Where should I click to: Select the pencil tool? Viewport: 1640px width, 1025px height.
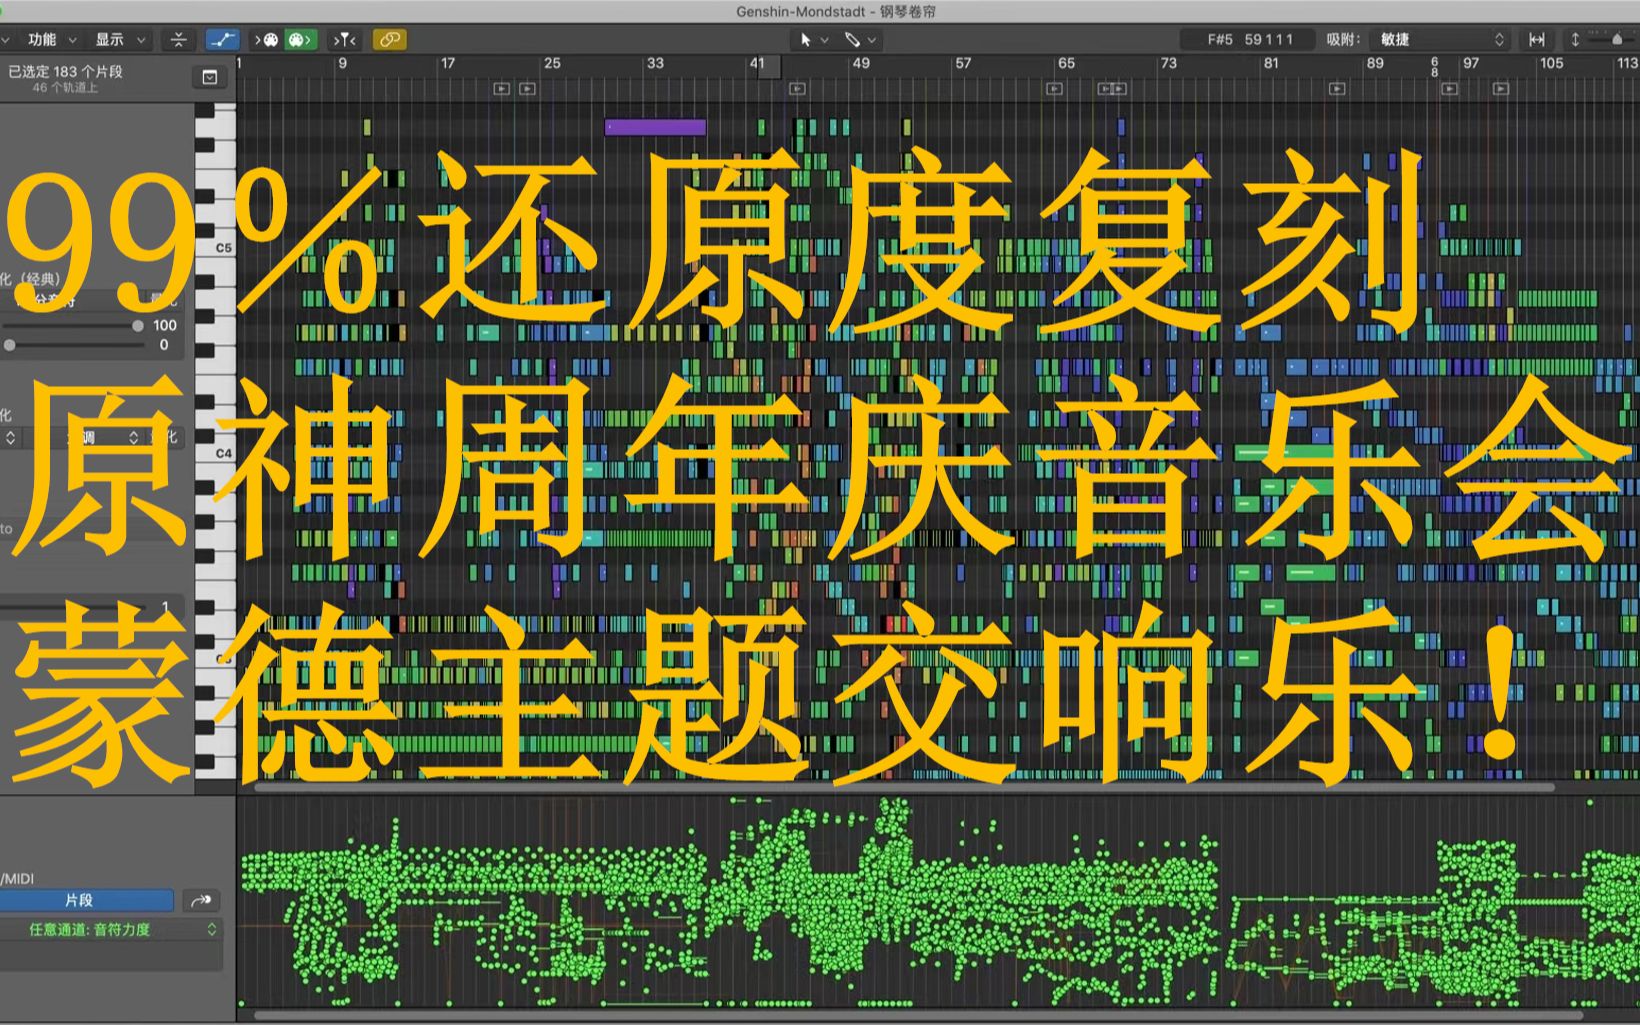[852, 40]
